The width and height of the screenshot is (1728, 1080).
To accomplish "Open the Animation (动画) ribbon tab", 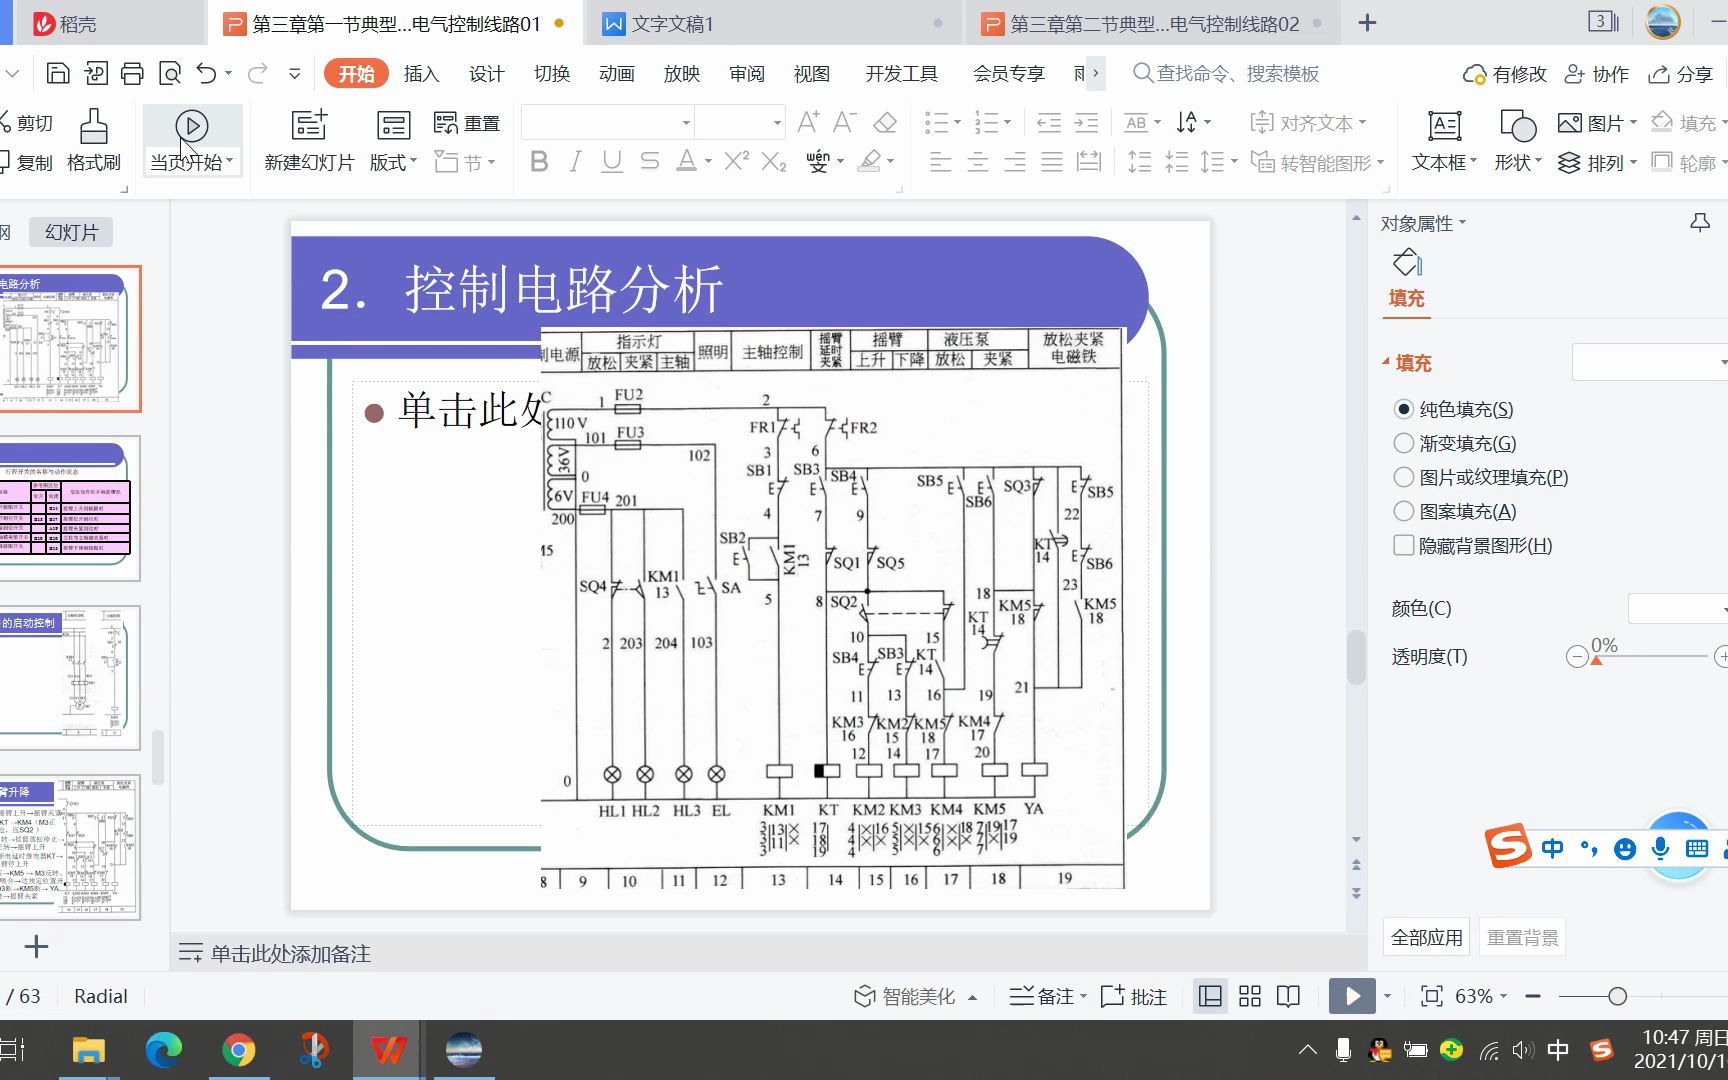I will click(616, 73).
